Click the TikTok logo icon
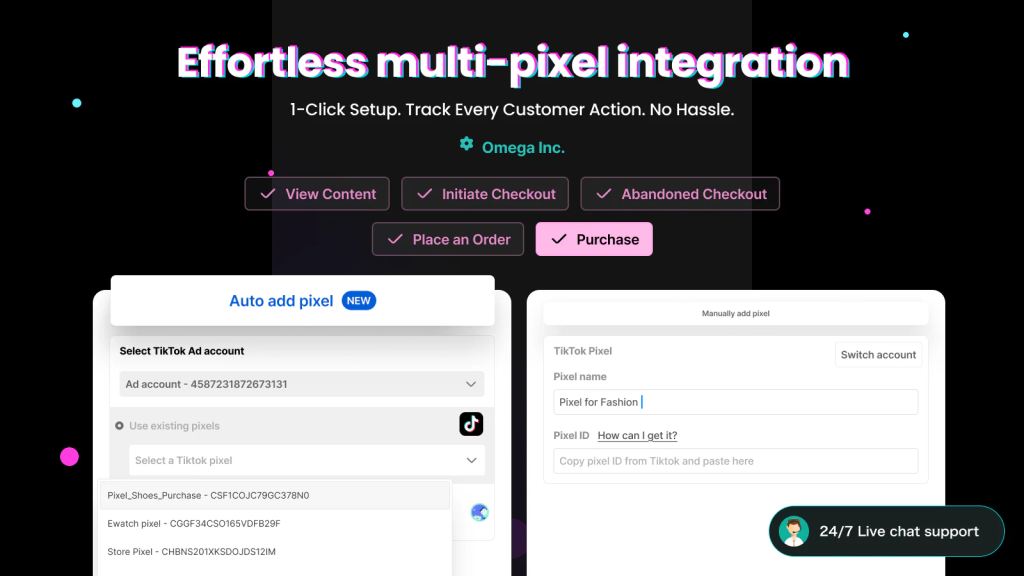Screen dimensions: 1024x576 [471, 424]
